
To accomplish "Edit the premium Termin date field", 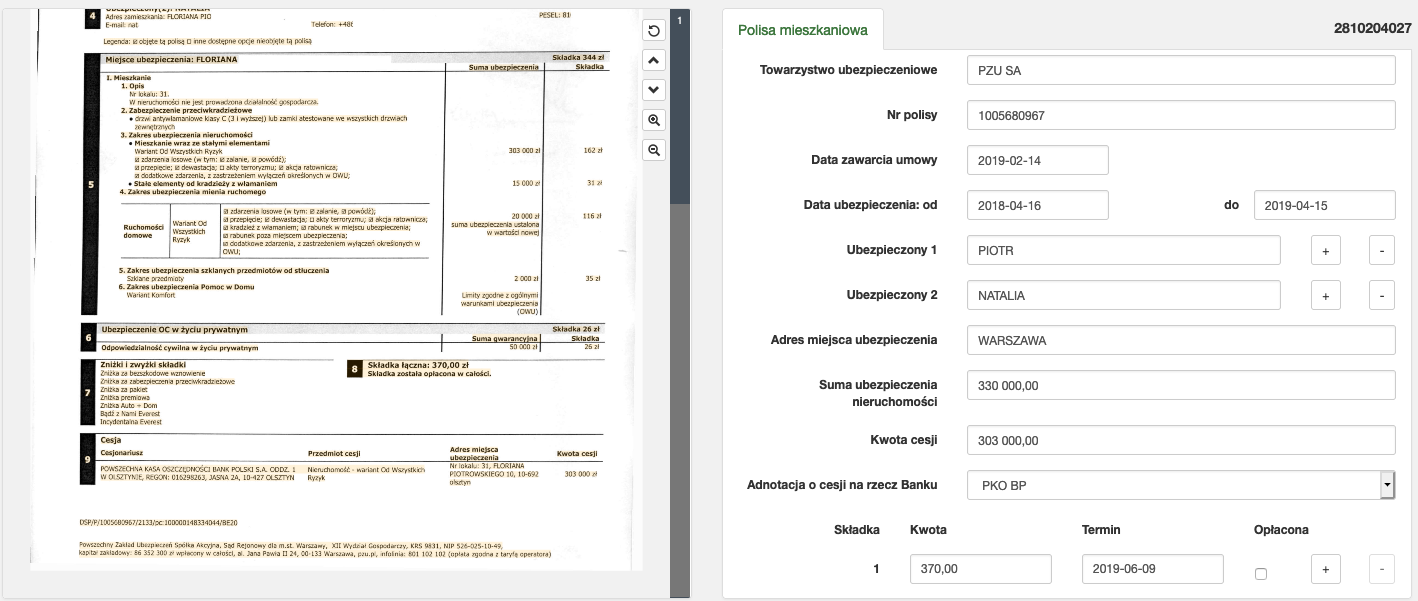I will [1153, 569].
